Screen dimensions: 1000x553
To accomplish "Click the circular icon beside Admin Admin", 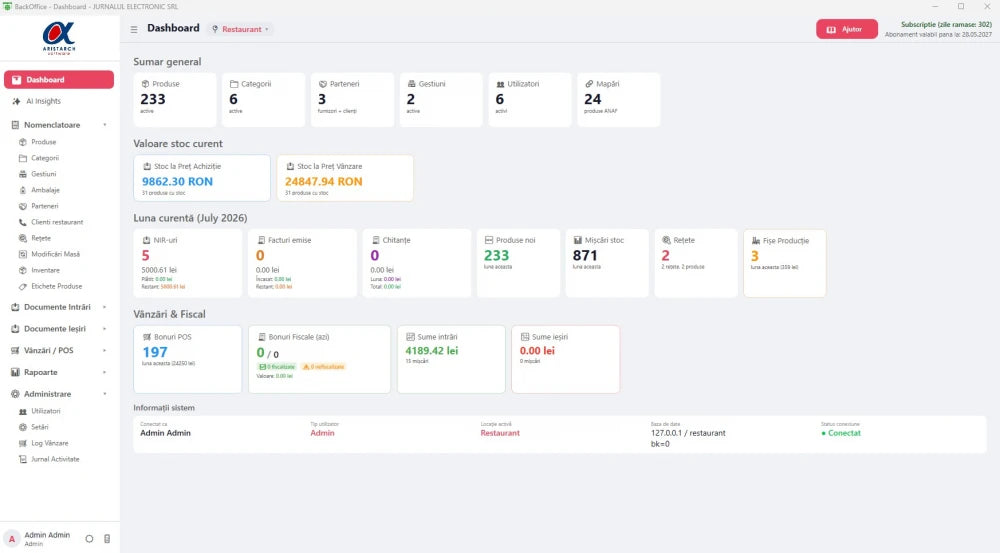I will [89, 539].
